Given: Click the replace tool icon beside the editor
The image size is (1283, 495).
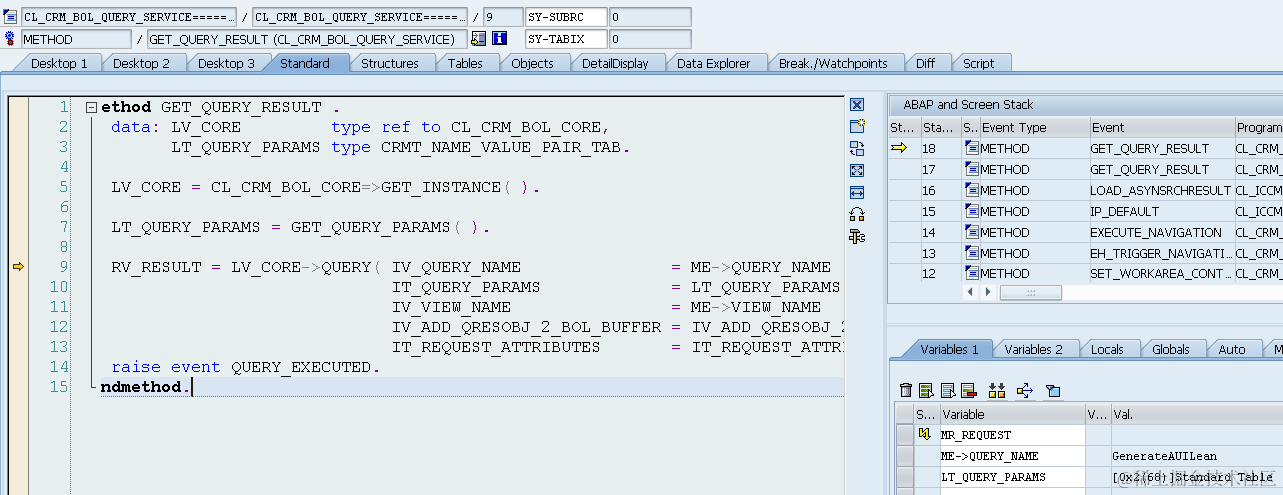Looking at the screenshot, I should (x=857, y=148).
